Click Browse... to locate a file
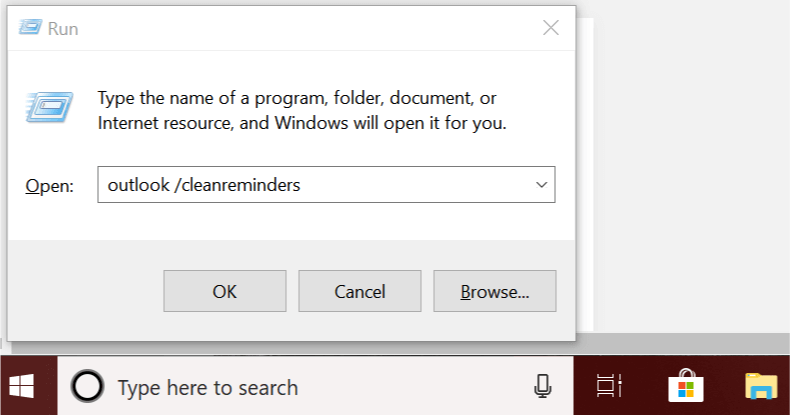 coord(495,291)
